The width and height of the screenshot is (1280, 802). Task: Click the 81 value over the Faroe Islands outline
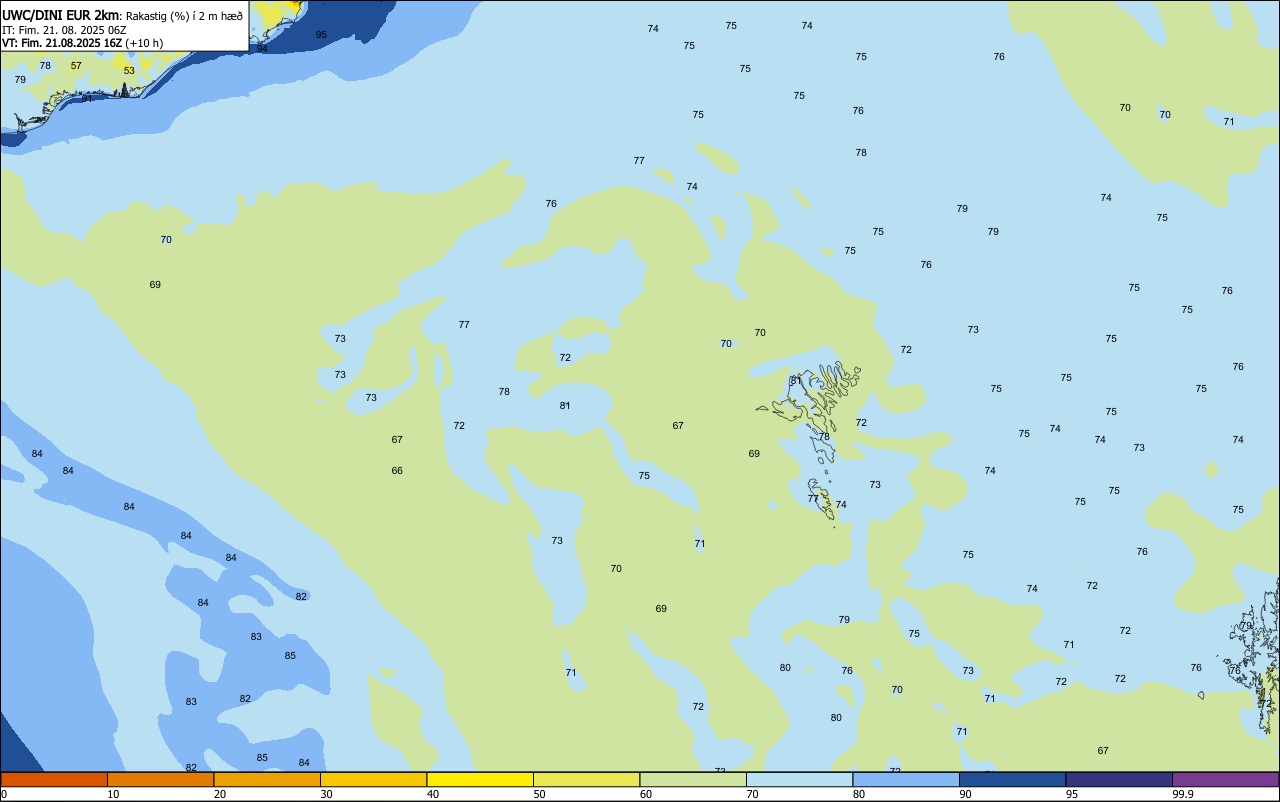pos(796,381)
